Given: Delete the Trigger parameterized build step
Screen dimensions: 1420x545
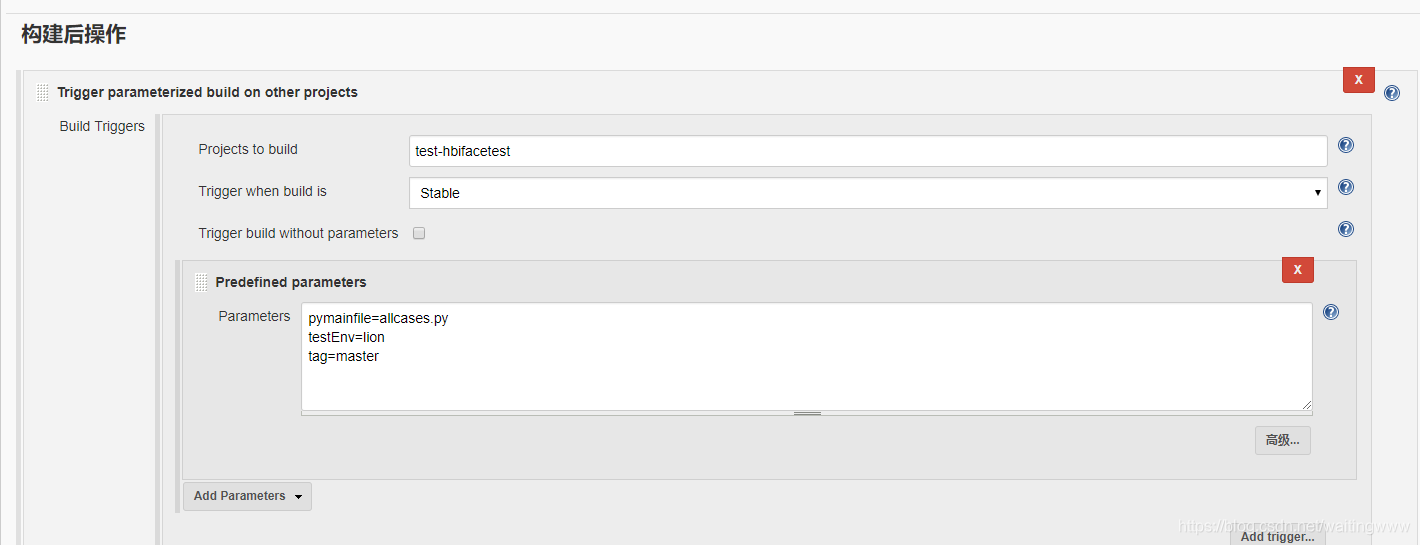Looking at the screenshot, I should (x=1358, y=80).
